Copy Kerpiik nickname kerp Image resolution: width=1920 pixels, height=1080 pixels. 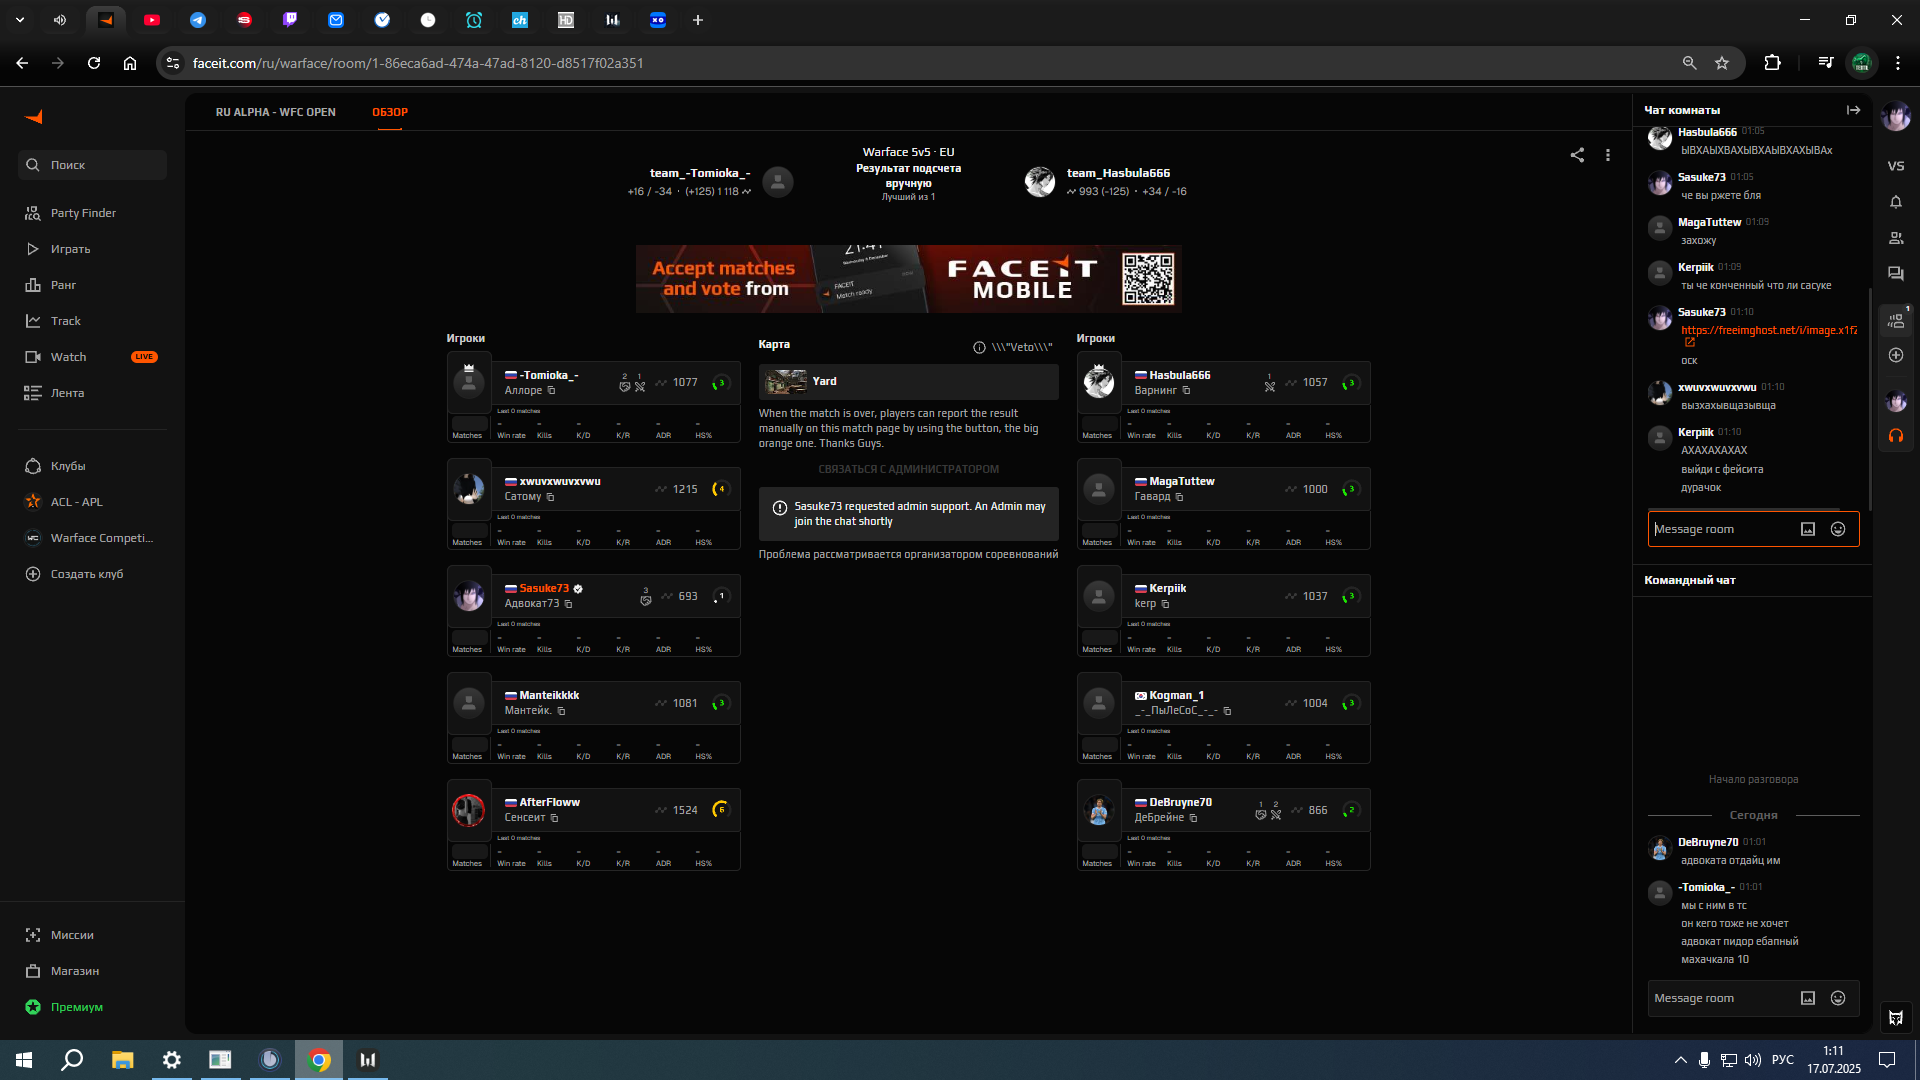1165,604
